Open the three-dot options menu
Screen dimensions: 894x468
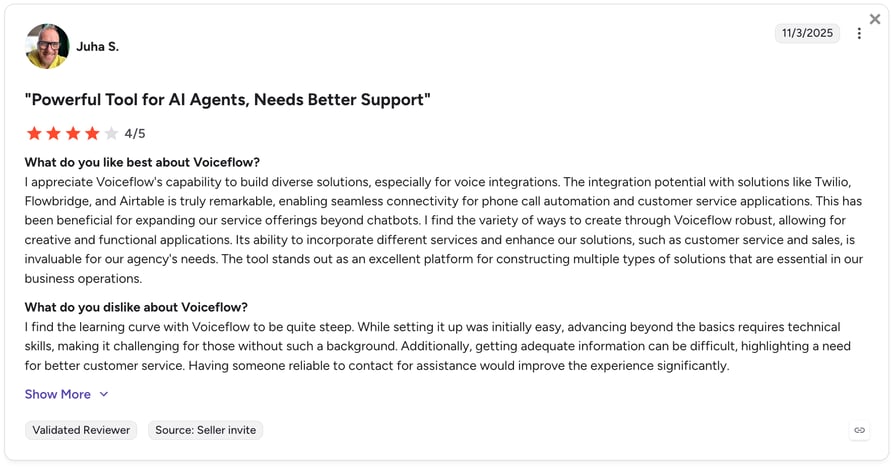click(x=859, y=34)
